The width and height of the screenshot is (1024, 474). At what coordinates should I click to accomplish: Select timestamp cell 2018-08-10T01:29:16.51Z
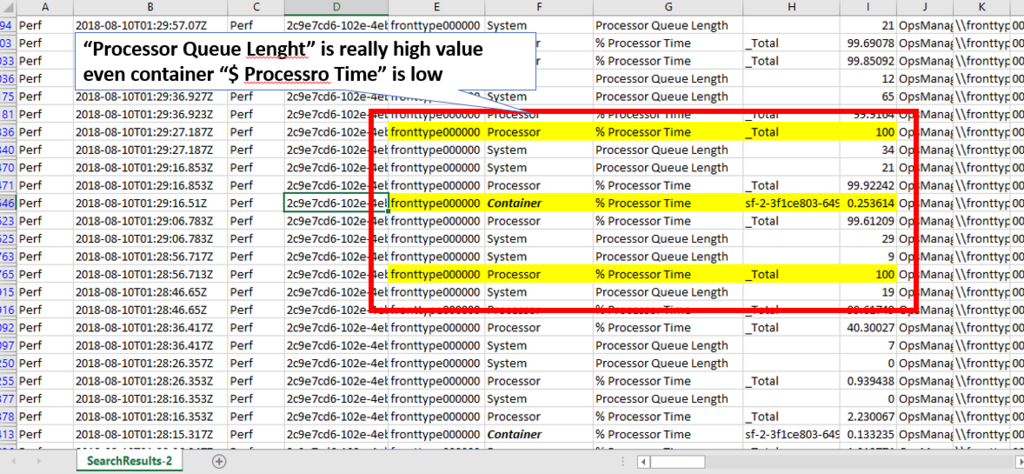(151, 203)
